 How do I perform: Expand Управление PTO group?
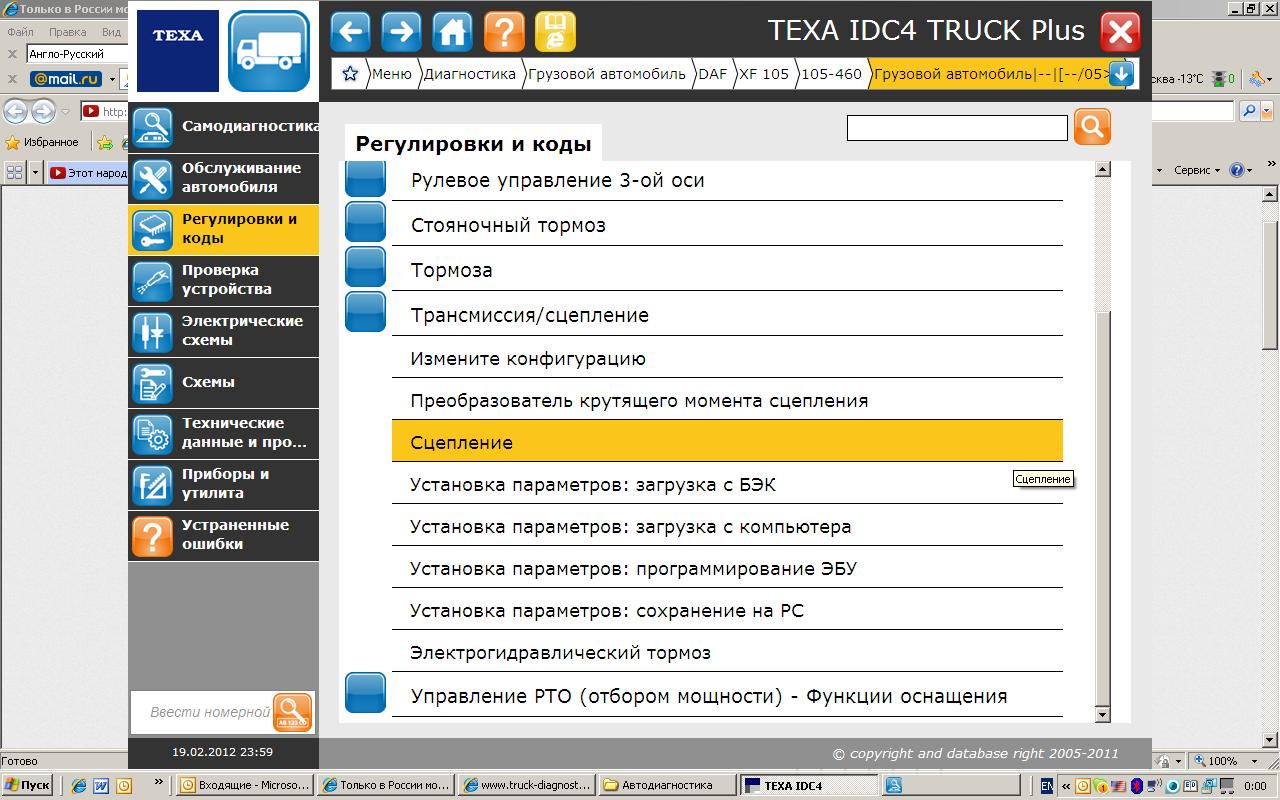(365, 693)
